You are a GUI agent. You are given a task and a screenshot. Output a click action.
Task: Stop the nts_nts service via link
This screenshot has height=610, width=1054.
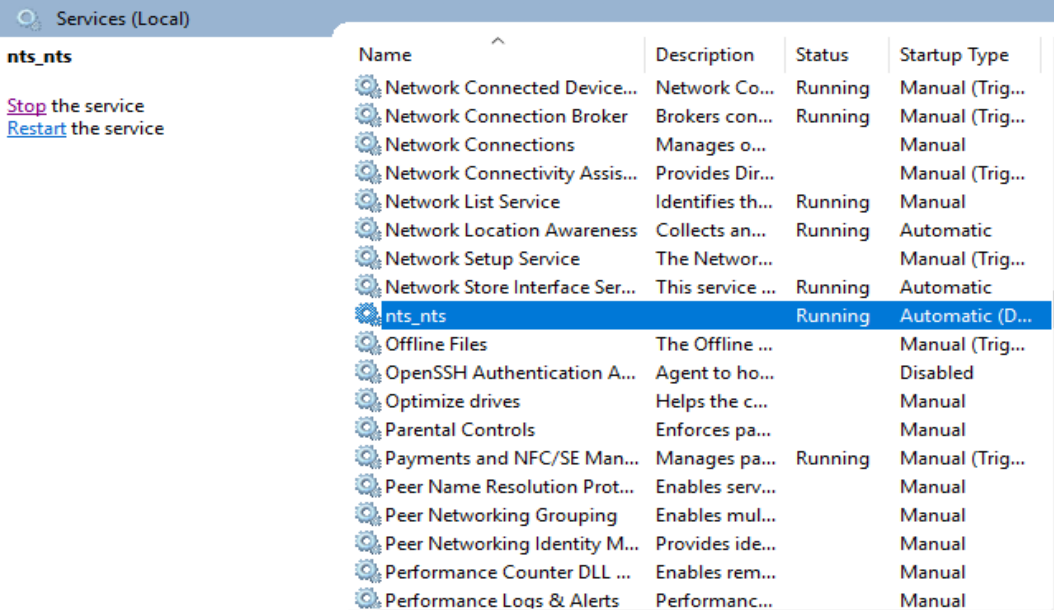click(x=26, y=106)
